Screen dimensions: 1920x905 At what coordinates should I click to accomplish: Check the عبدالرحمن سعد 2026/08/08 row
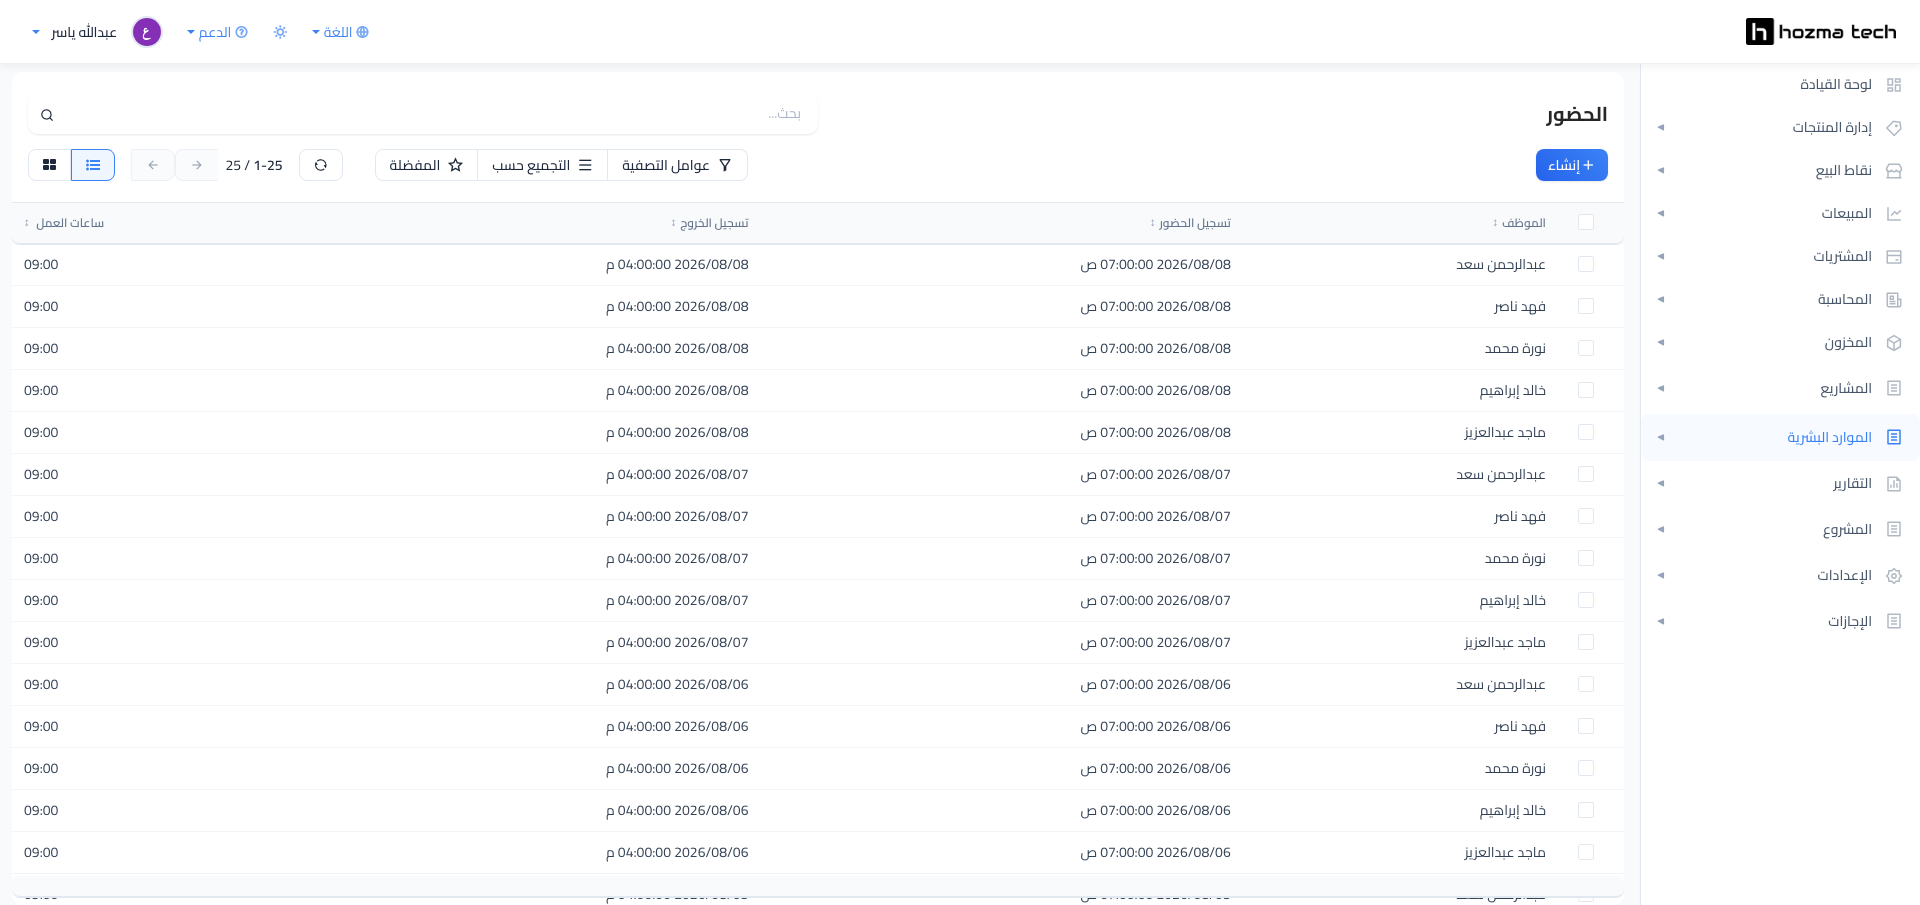[x=1586, y=264]
